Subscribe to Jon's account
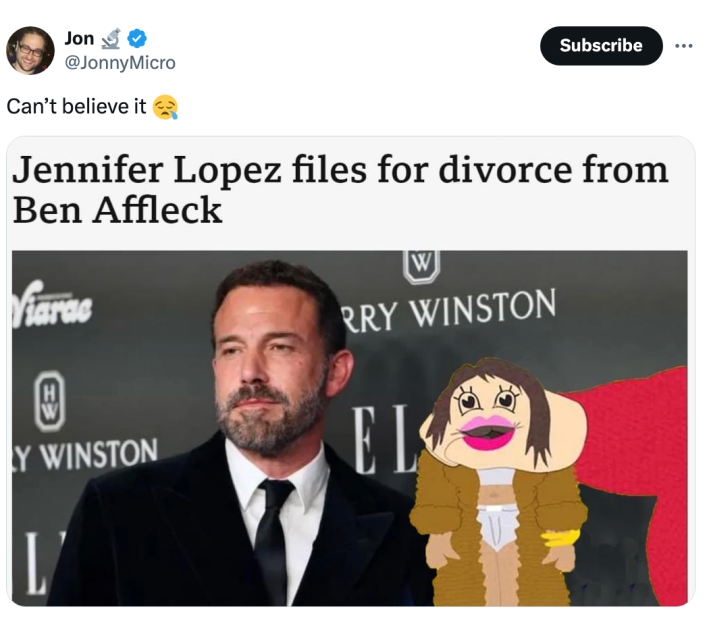Viewport: 709px width, 628px height. (x=601, y=46)
